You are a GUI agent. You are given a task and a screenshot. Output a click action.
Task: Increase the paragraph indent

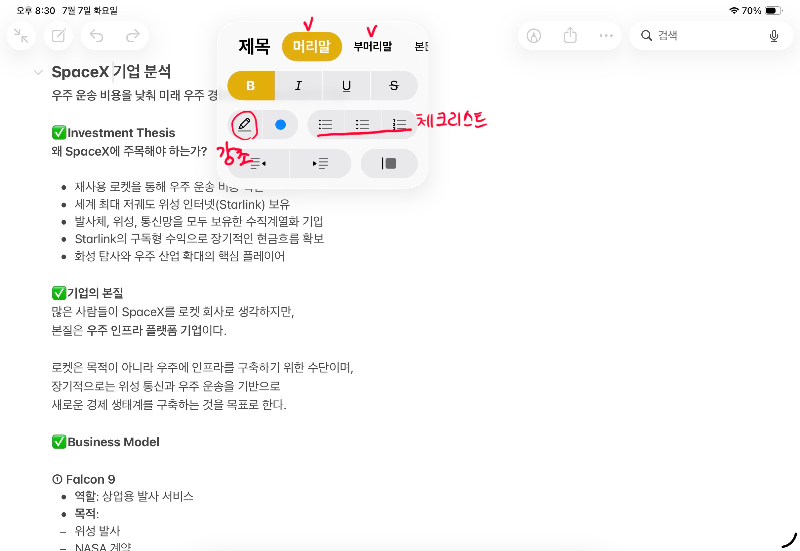[x=320, y=163]
